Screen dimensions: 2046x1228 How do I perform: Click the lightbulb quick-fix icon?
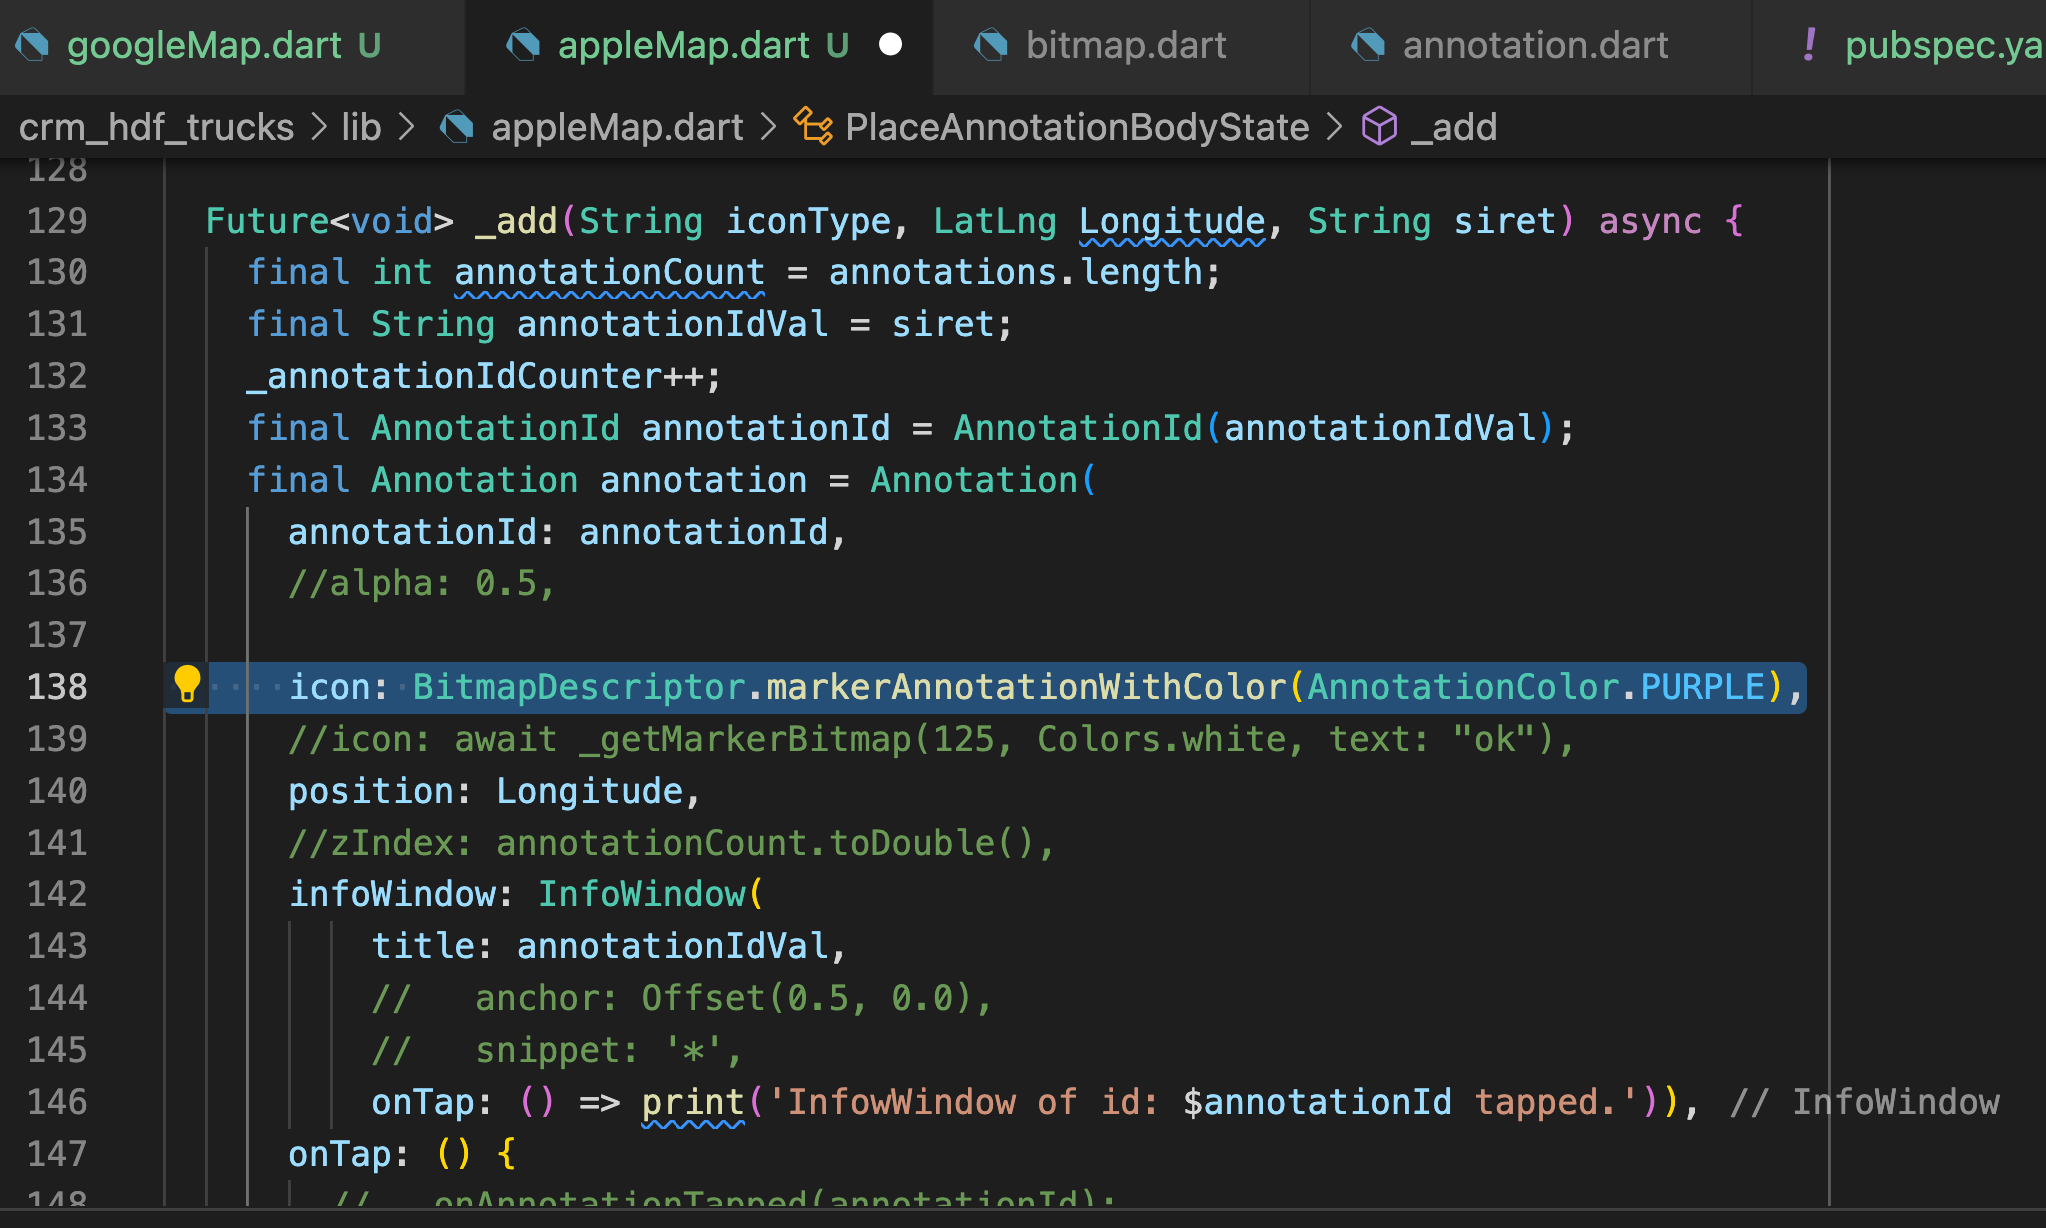187,685
